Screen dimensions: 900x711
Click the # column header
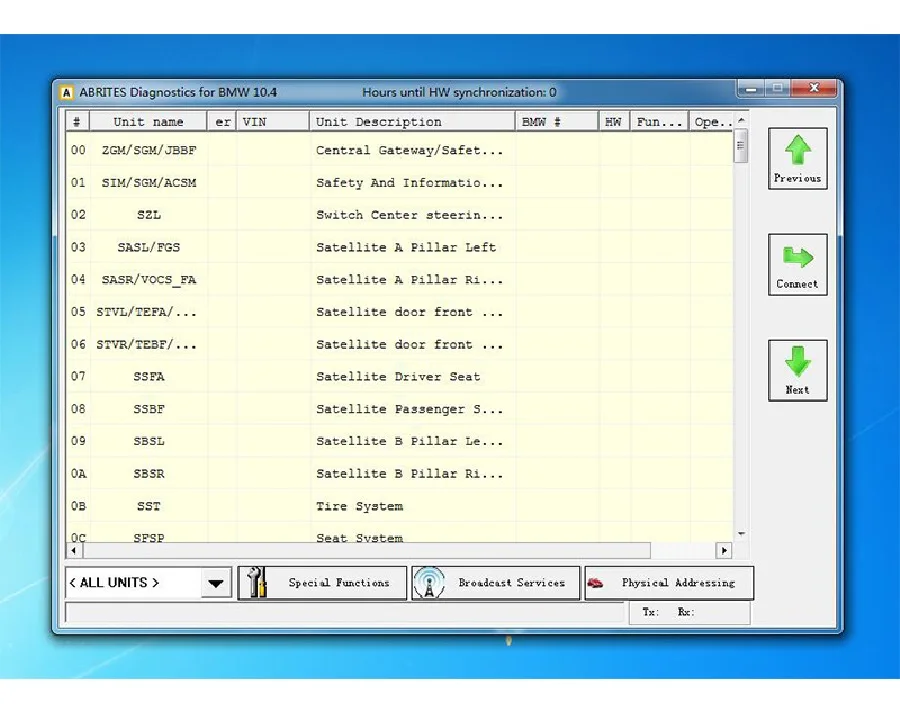77,122
